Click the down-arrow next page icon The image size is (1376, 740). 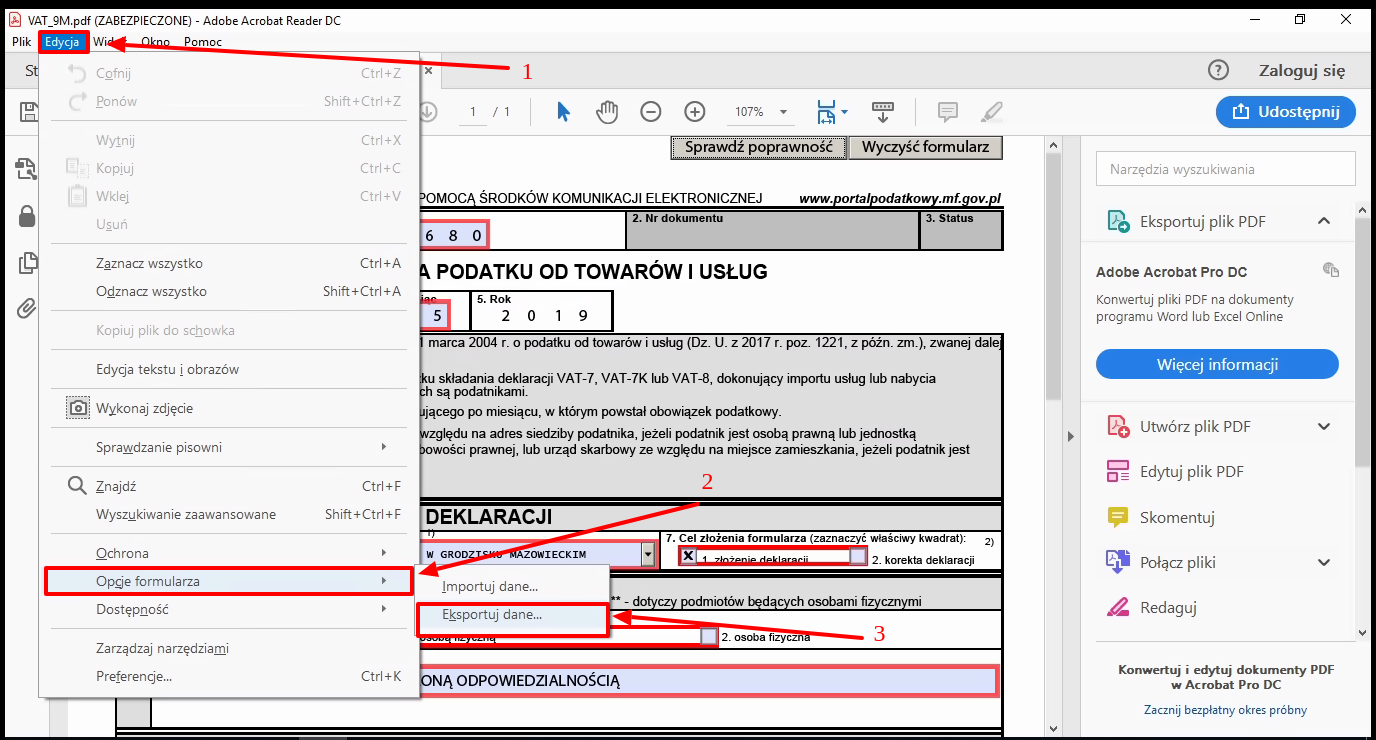click(428, 111)
